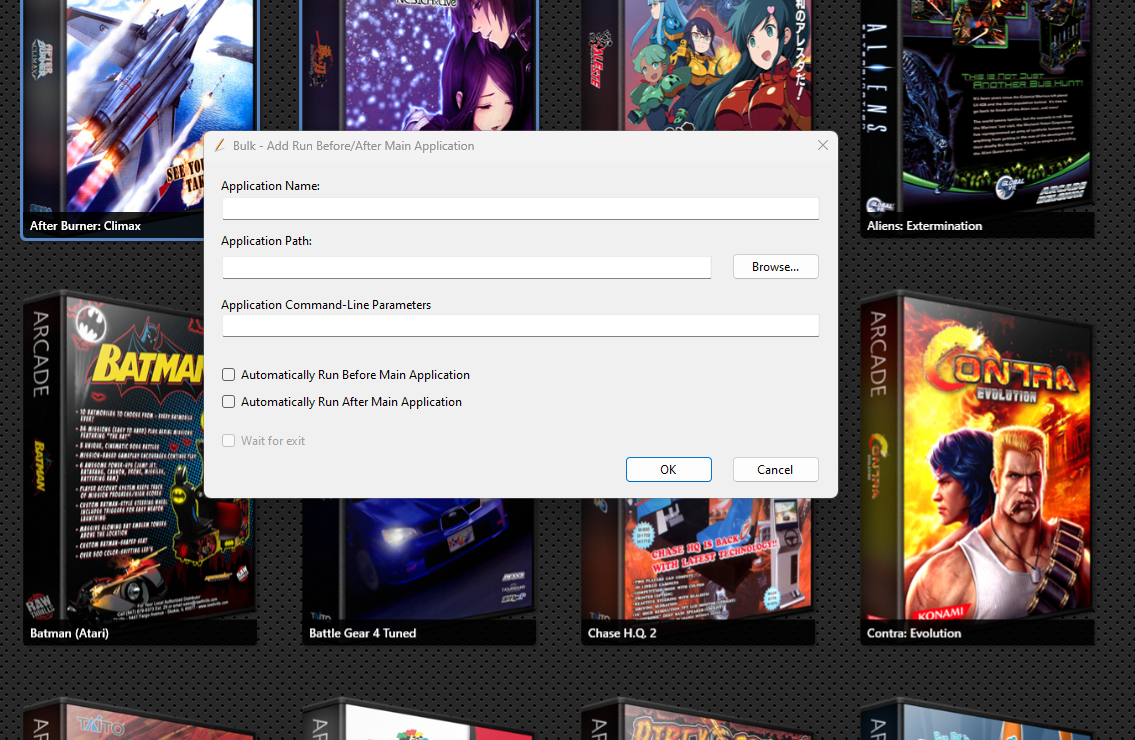Image resolution: width=1135 pixels, height=740 pixels.
Task: Confirm the dialog with OK
Action: 668,469
